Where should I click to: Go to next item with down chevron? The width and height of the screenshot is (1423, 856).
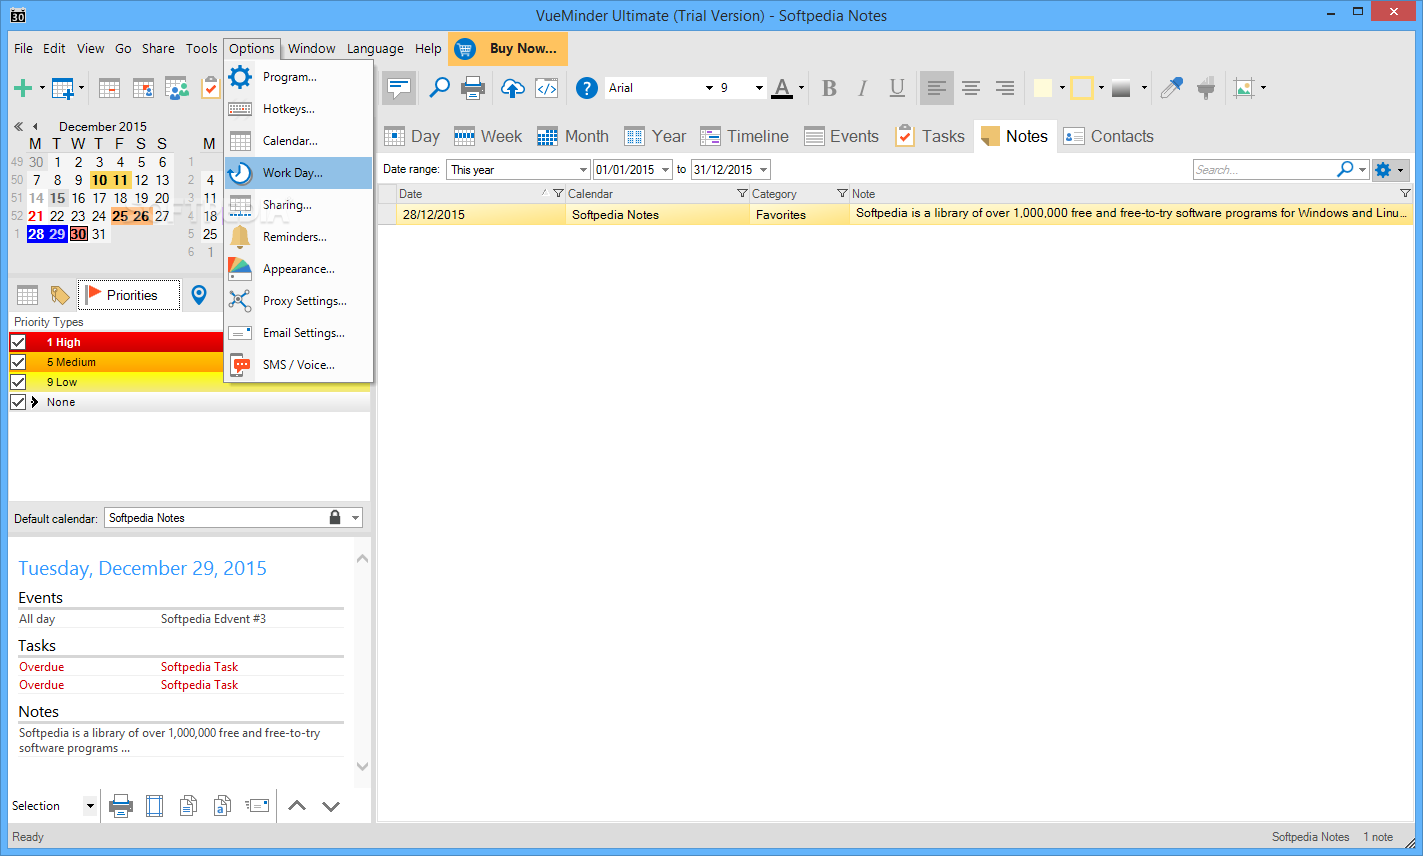331,806
